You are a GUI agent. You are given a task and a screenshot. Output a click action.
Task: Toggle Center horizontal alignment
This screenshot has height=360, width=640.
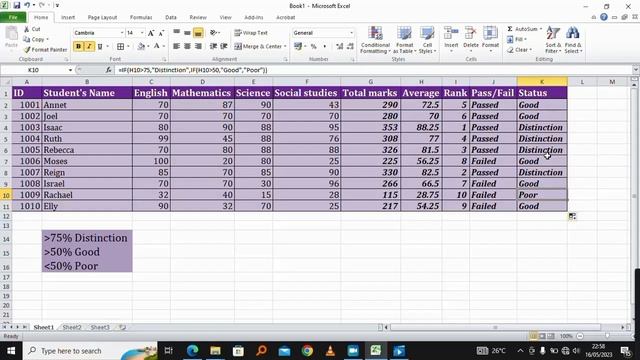(187, 47)
